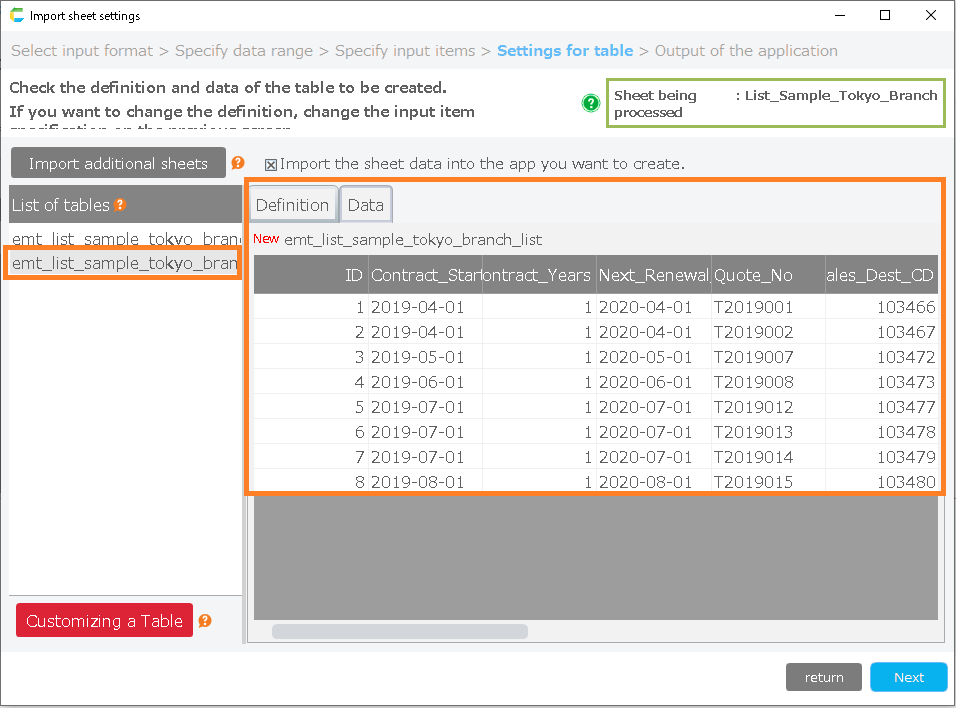Click the ID column header
This screenshot has width=956, height=708.
pyautogui.click(x=310, y=275)
